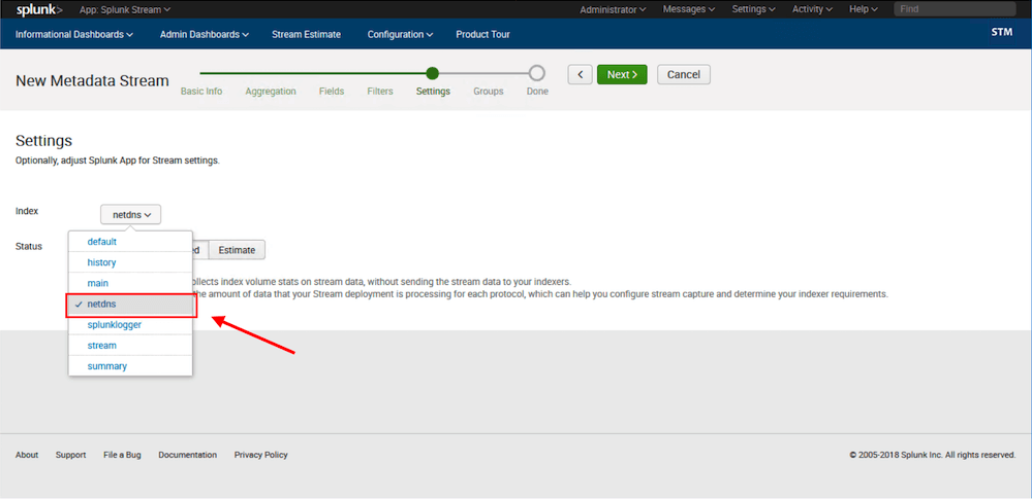Screen dimensions: 1034x501
Task: Click the green Next button
Action: tap(621, 75)
